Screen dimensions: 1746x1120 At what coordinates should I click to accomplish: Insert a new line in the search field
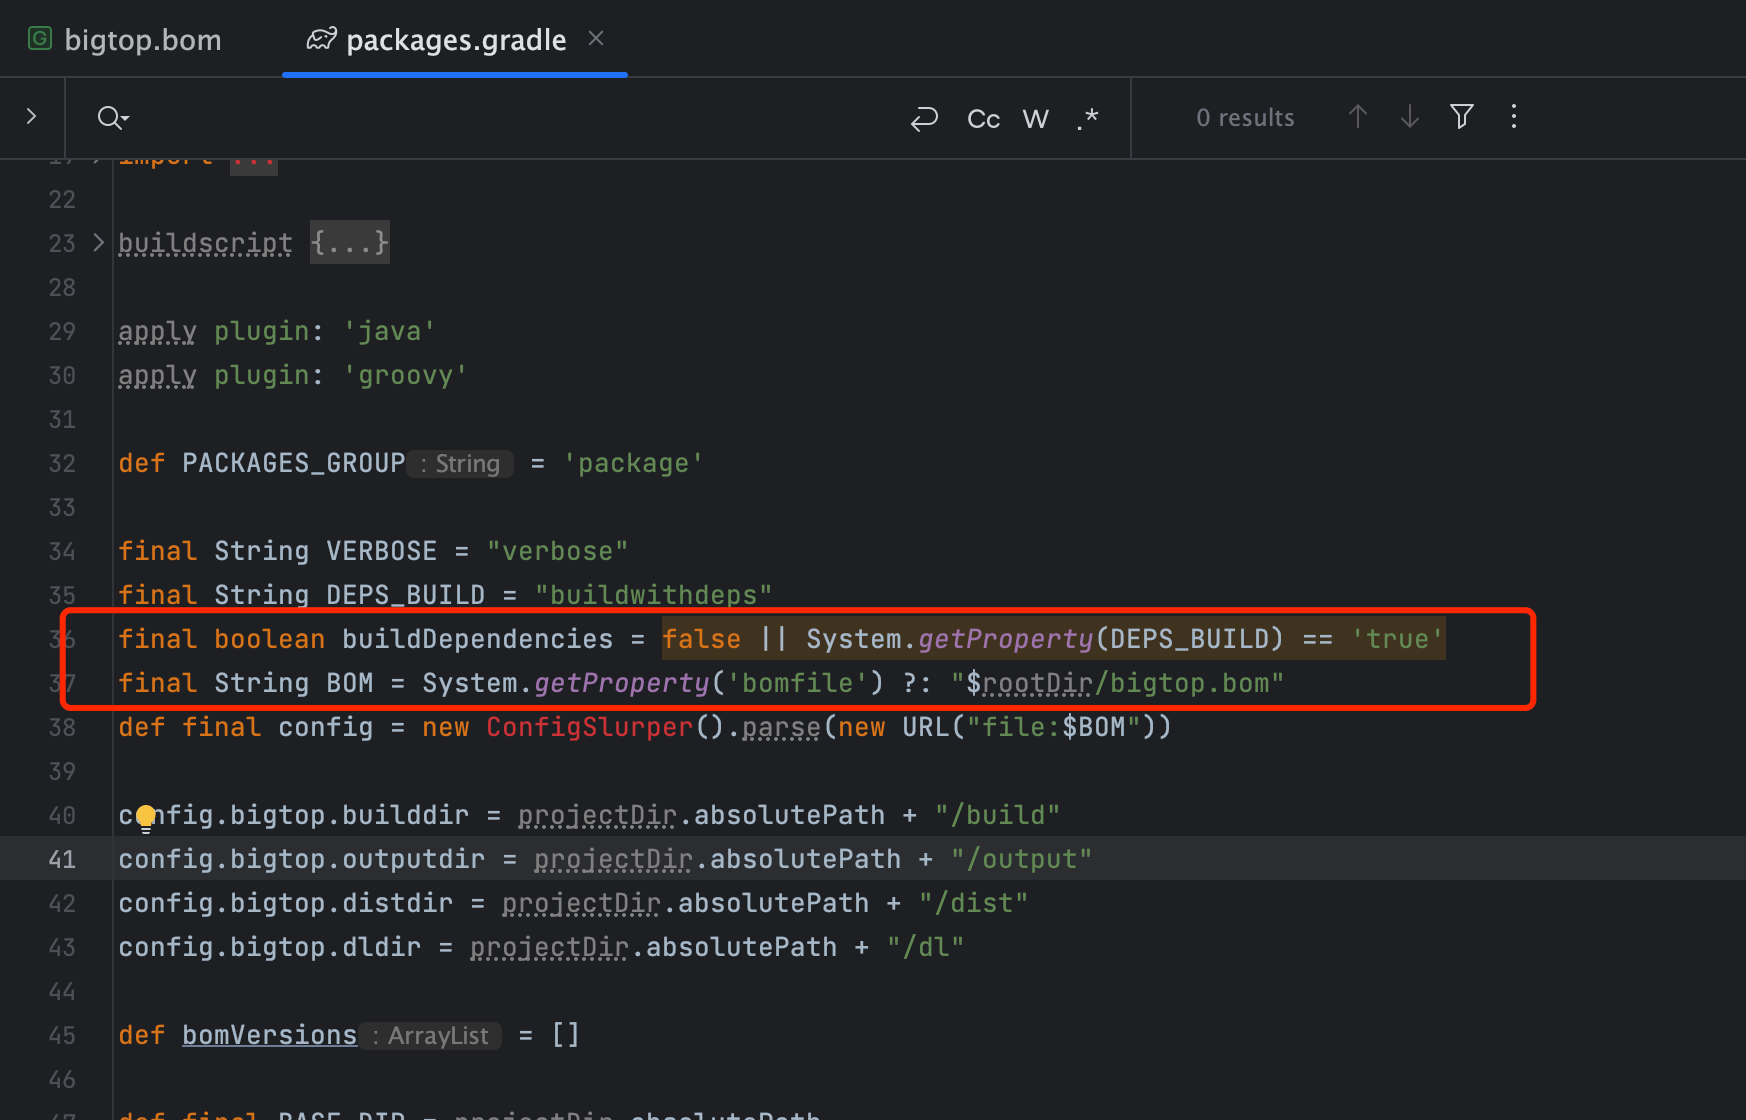pyautogui.click(x=924, y=119)
